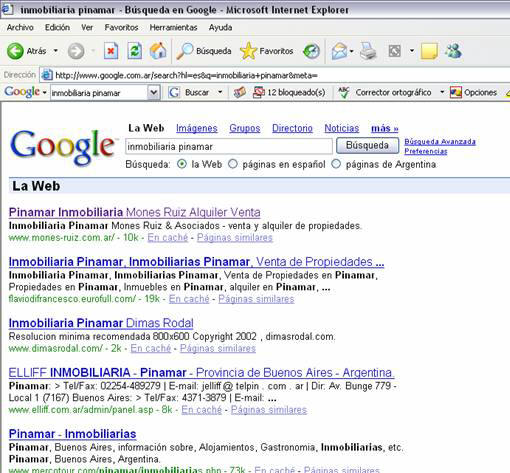Open the Imágenes search link
This screenshot has height=473, width=510.
(197, 128)
